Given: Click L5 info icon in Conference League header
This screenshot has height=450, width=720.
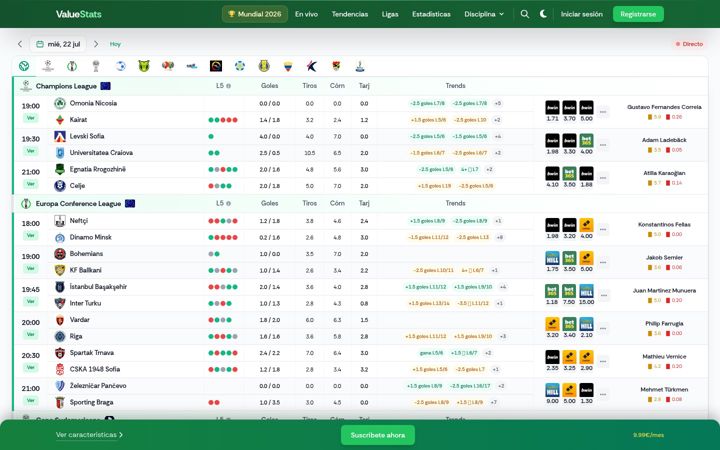Looking at the screenshot, I should pyautogui.click(x=229, y=203).
